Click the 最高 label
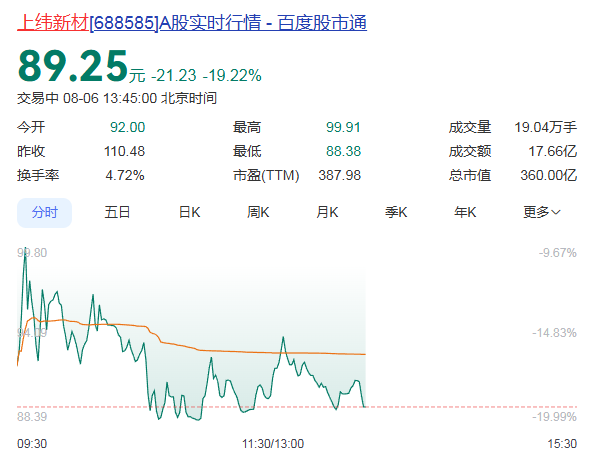Viewport: 593px width, 463px height. click(247, 127)
